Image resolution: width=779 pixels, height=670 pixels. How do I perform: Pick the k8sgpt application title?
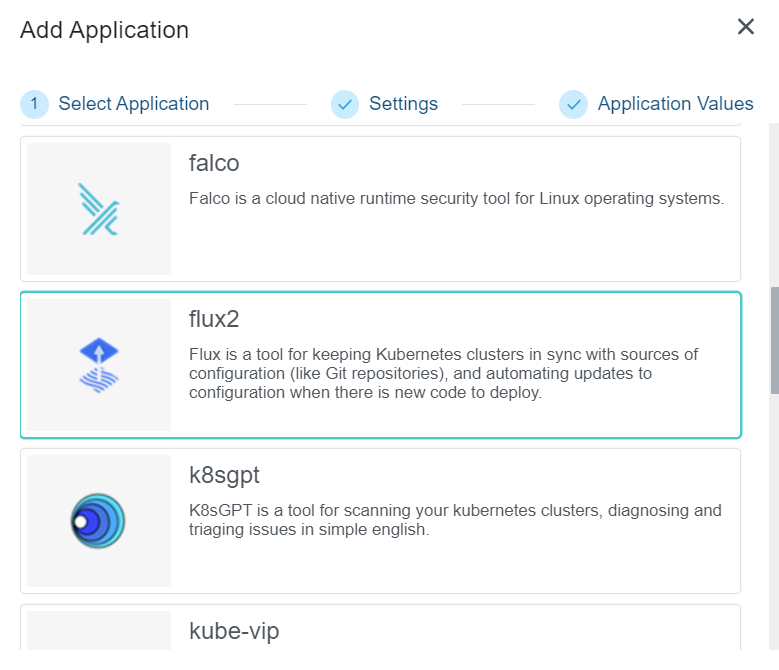click(224, 475)
